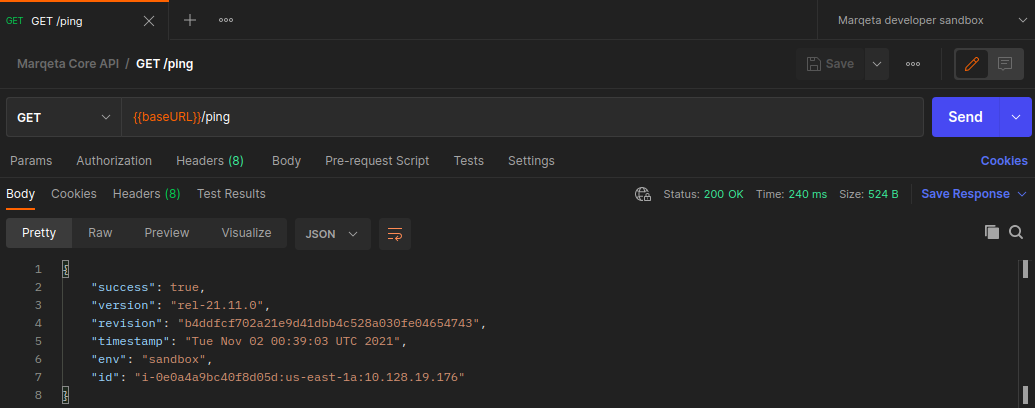The width and height of the screenshot is (1035, 408).
Task: Switch to the Authorization tab
Action: [x=114, y=161]
